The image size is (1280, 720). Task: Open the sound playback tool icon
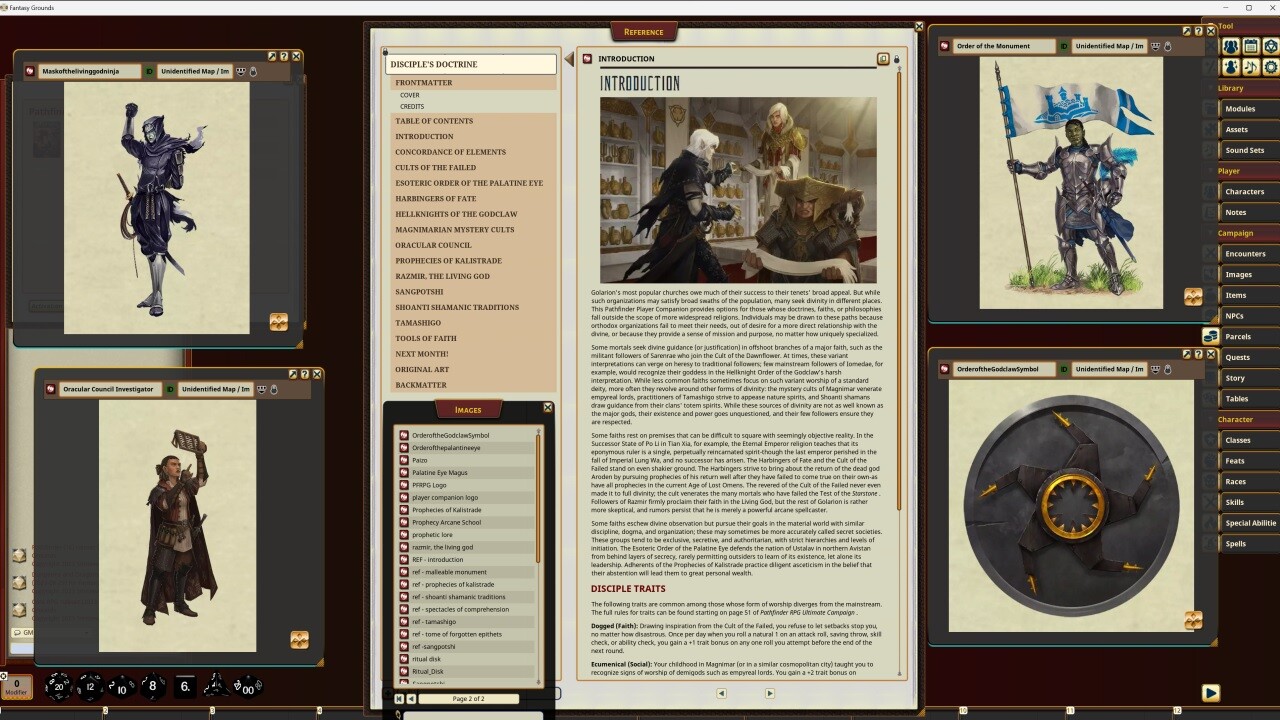coord(1249,67)
